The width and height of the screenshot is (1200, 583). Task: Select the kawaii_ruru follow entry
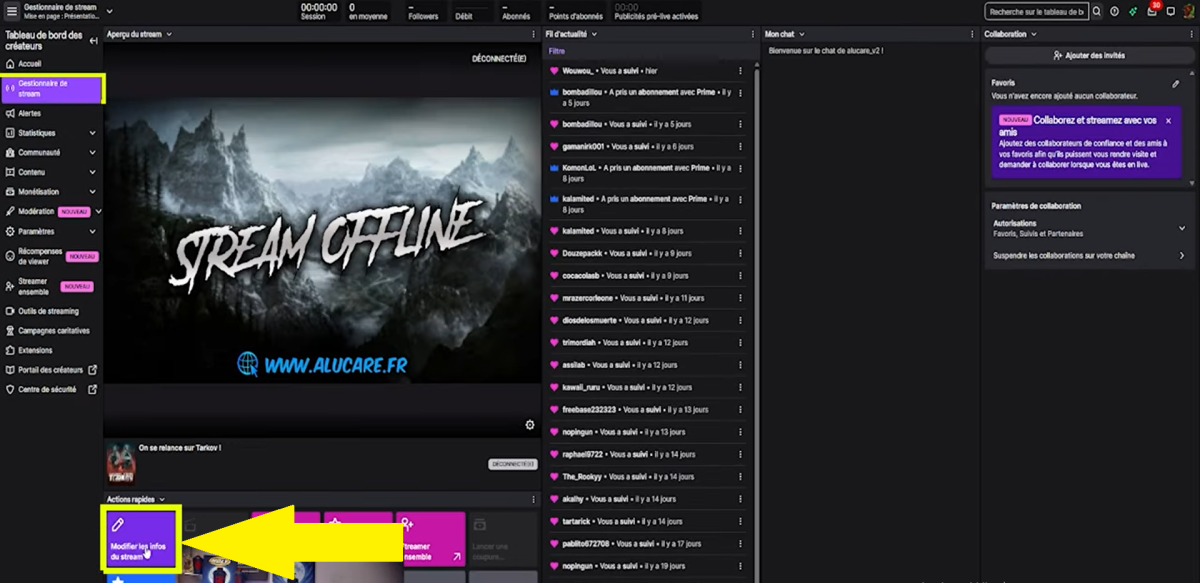(647, 387)
